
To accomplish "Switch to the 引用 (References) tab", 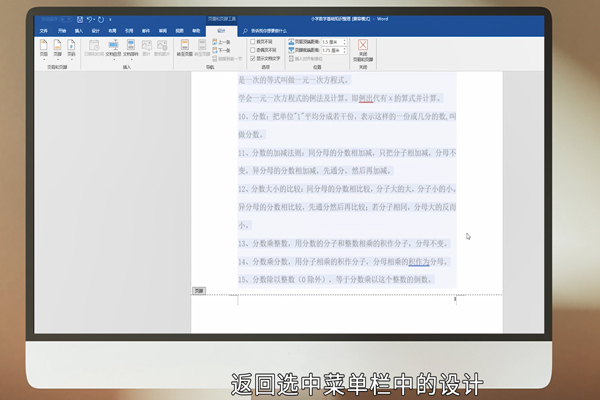I will pyautogui.click(x=129, y=31).
